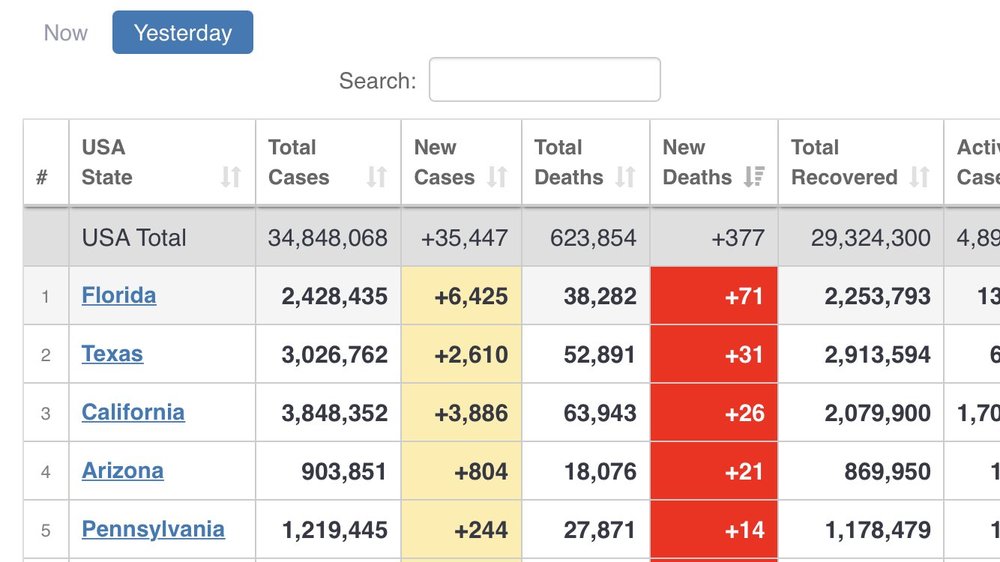Click the # column header
Screen dimensions: 1000x562
click(x=42, y=177)
